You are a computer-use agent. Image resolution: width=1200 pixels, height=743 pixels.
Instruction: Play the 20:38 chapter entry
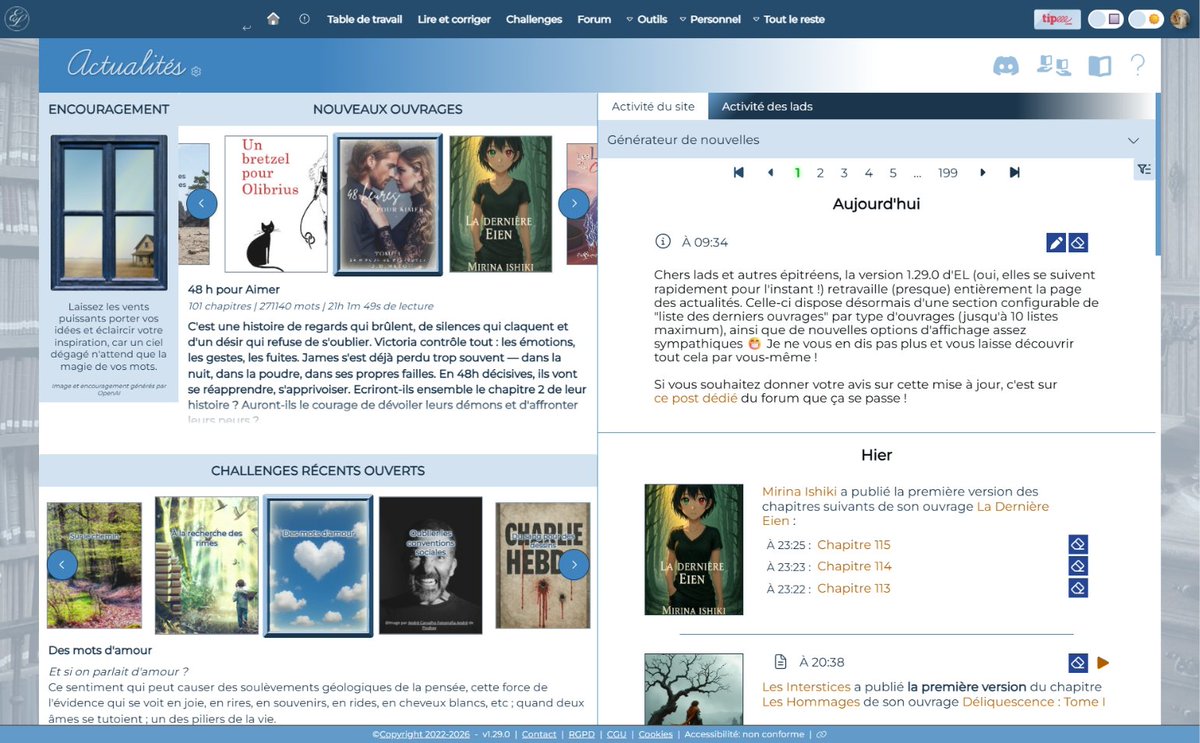tap(1103, 663)
